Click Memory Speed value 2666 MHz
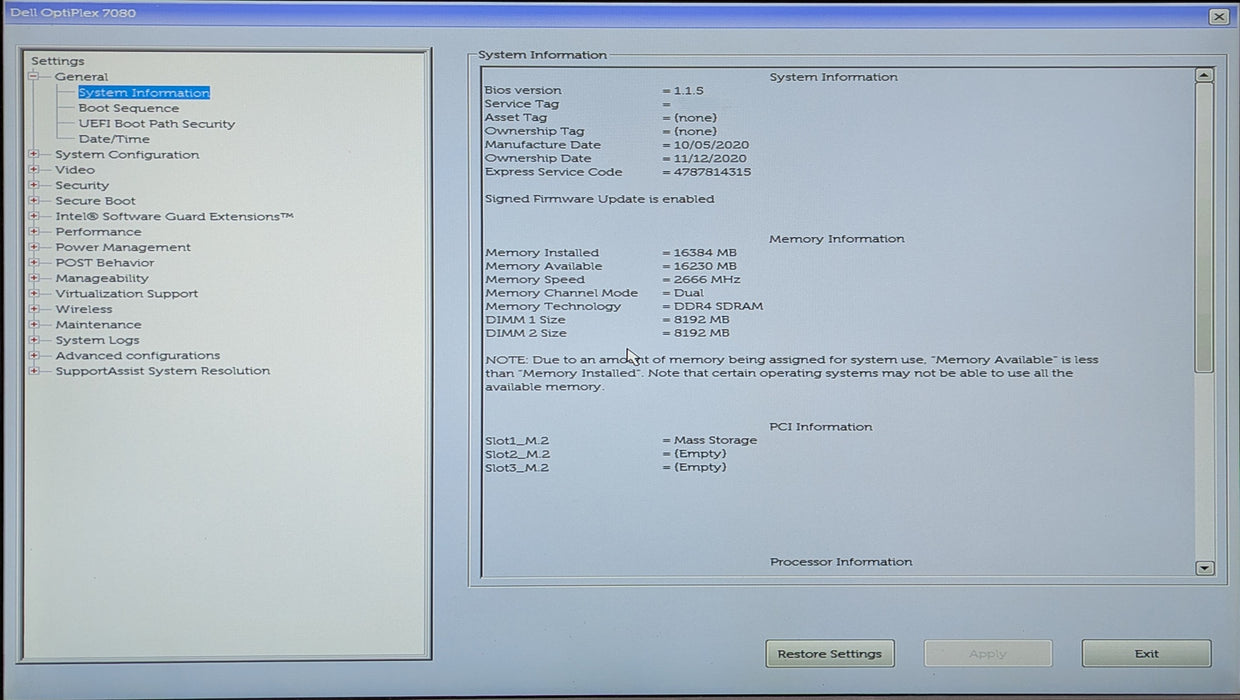The width and height of the screenshot is (1240, 700). 707,280
